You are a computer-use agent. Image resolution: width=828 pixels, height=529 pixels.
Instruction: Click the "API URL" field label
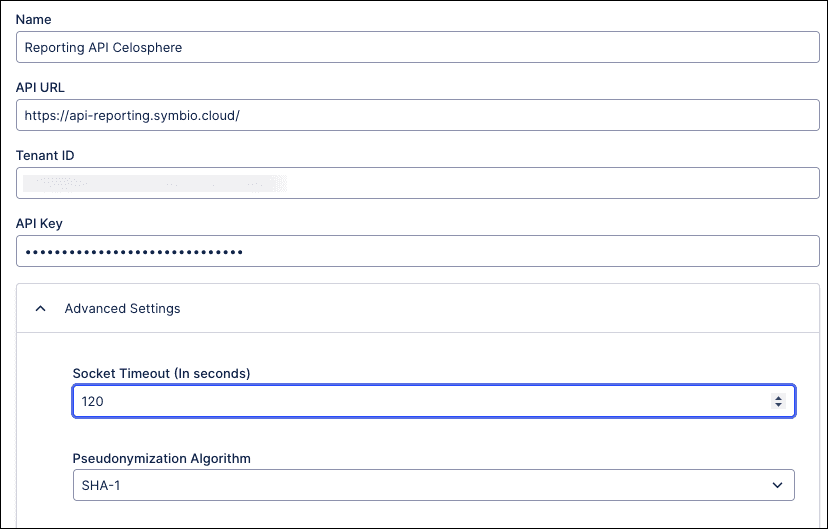(x=41, y=87)
